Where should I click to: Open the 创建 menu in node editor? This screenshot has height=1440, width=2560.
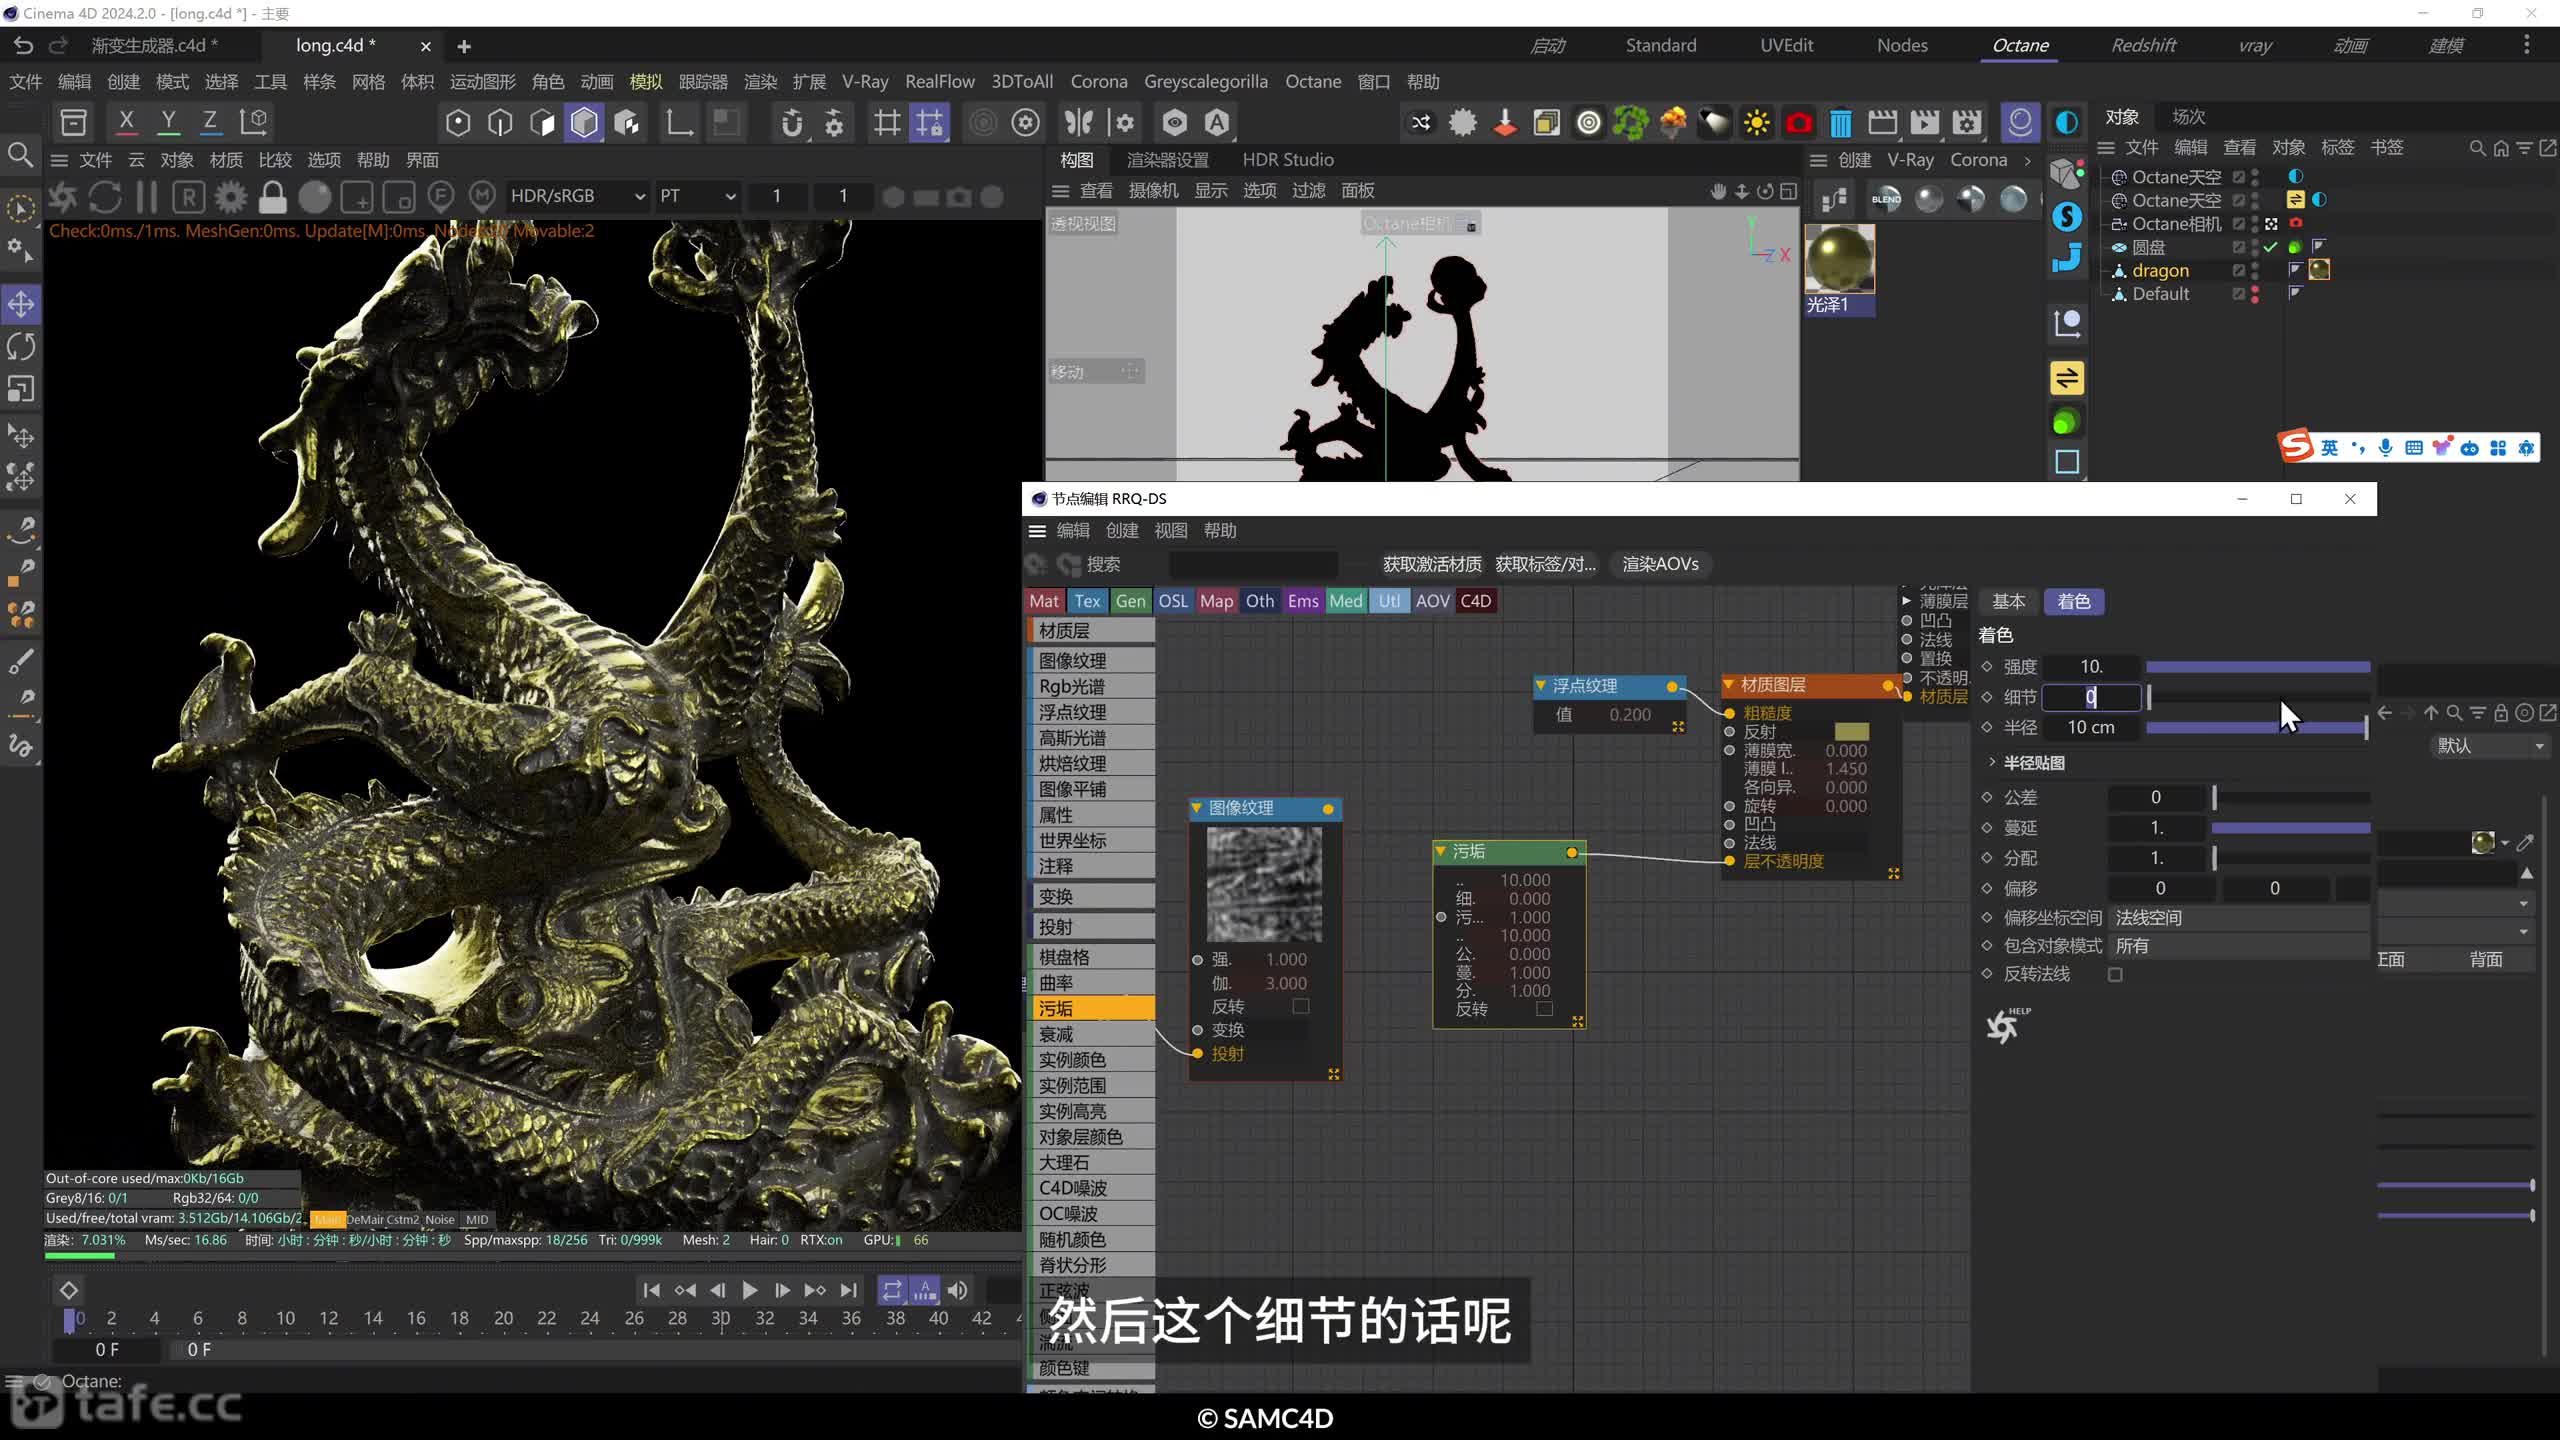click(x=1122, y=530)
